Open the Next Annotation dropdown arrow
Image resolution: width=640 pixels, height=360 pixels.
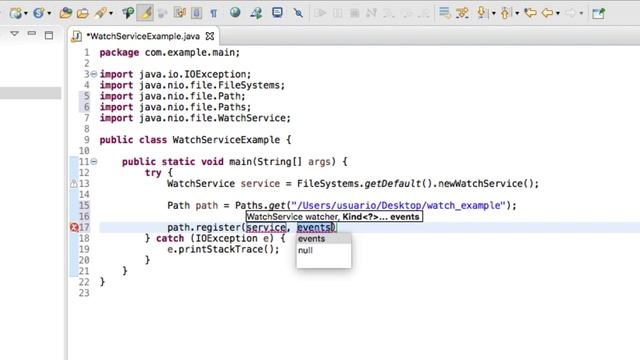point(493,13)
